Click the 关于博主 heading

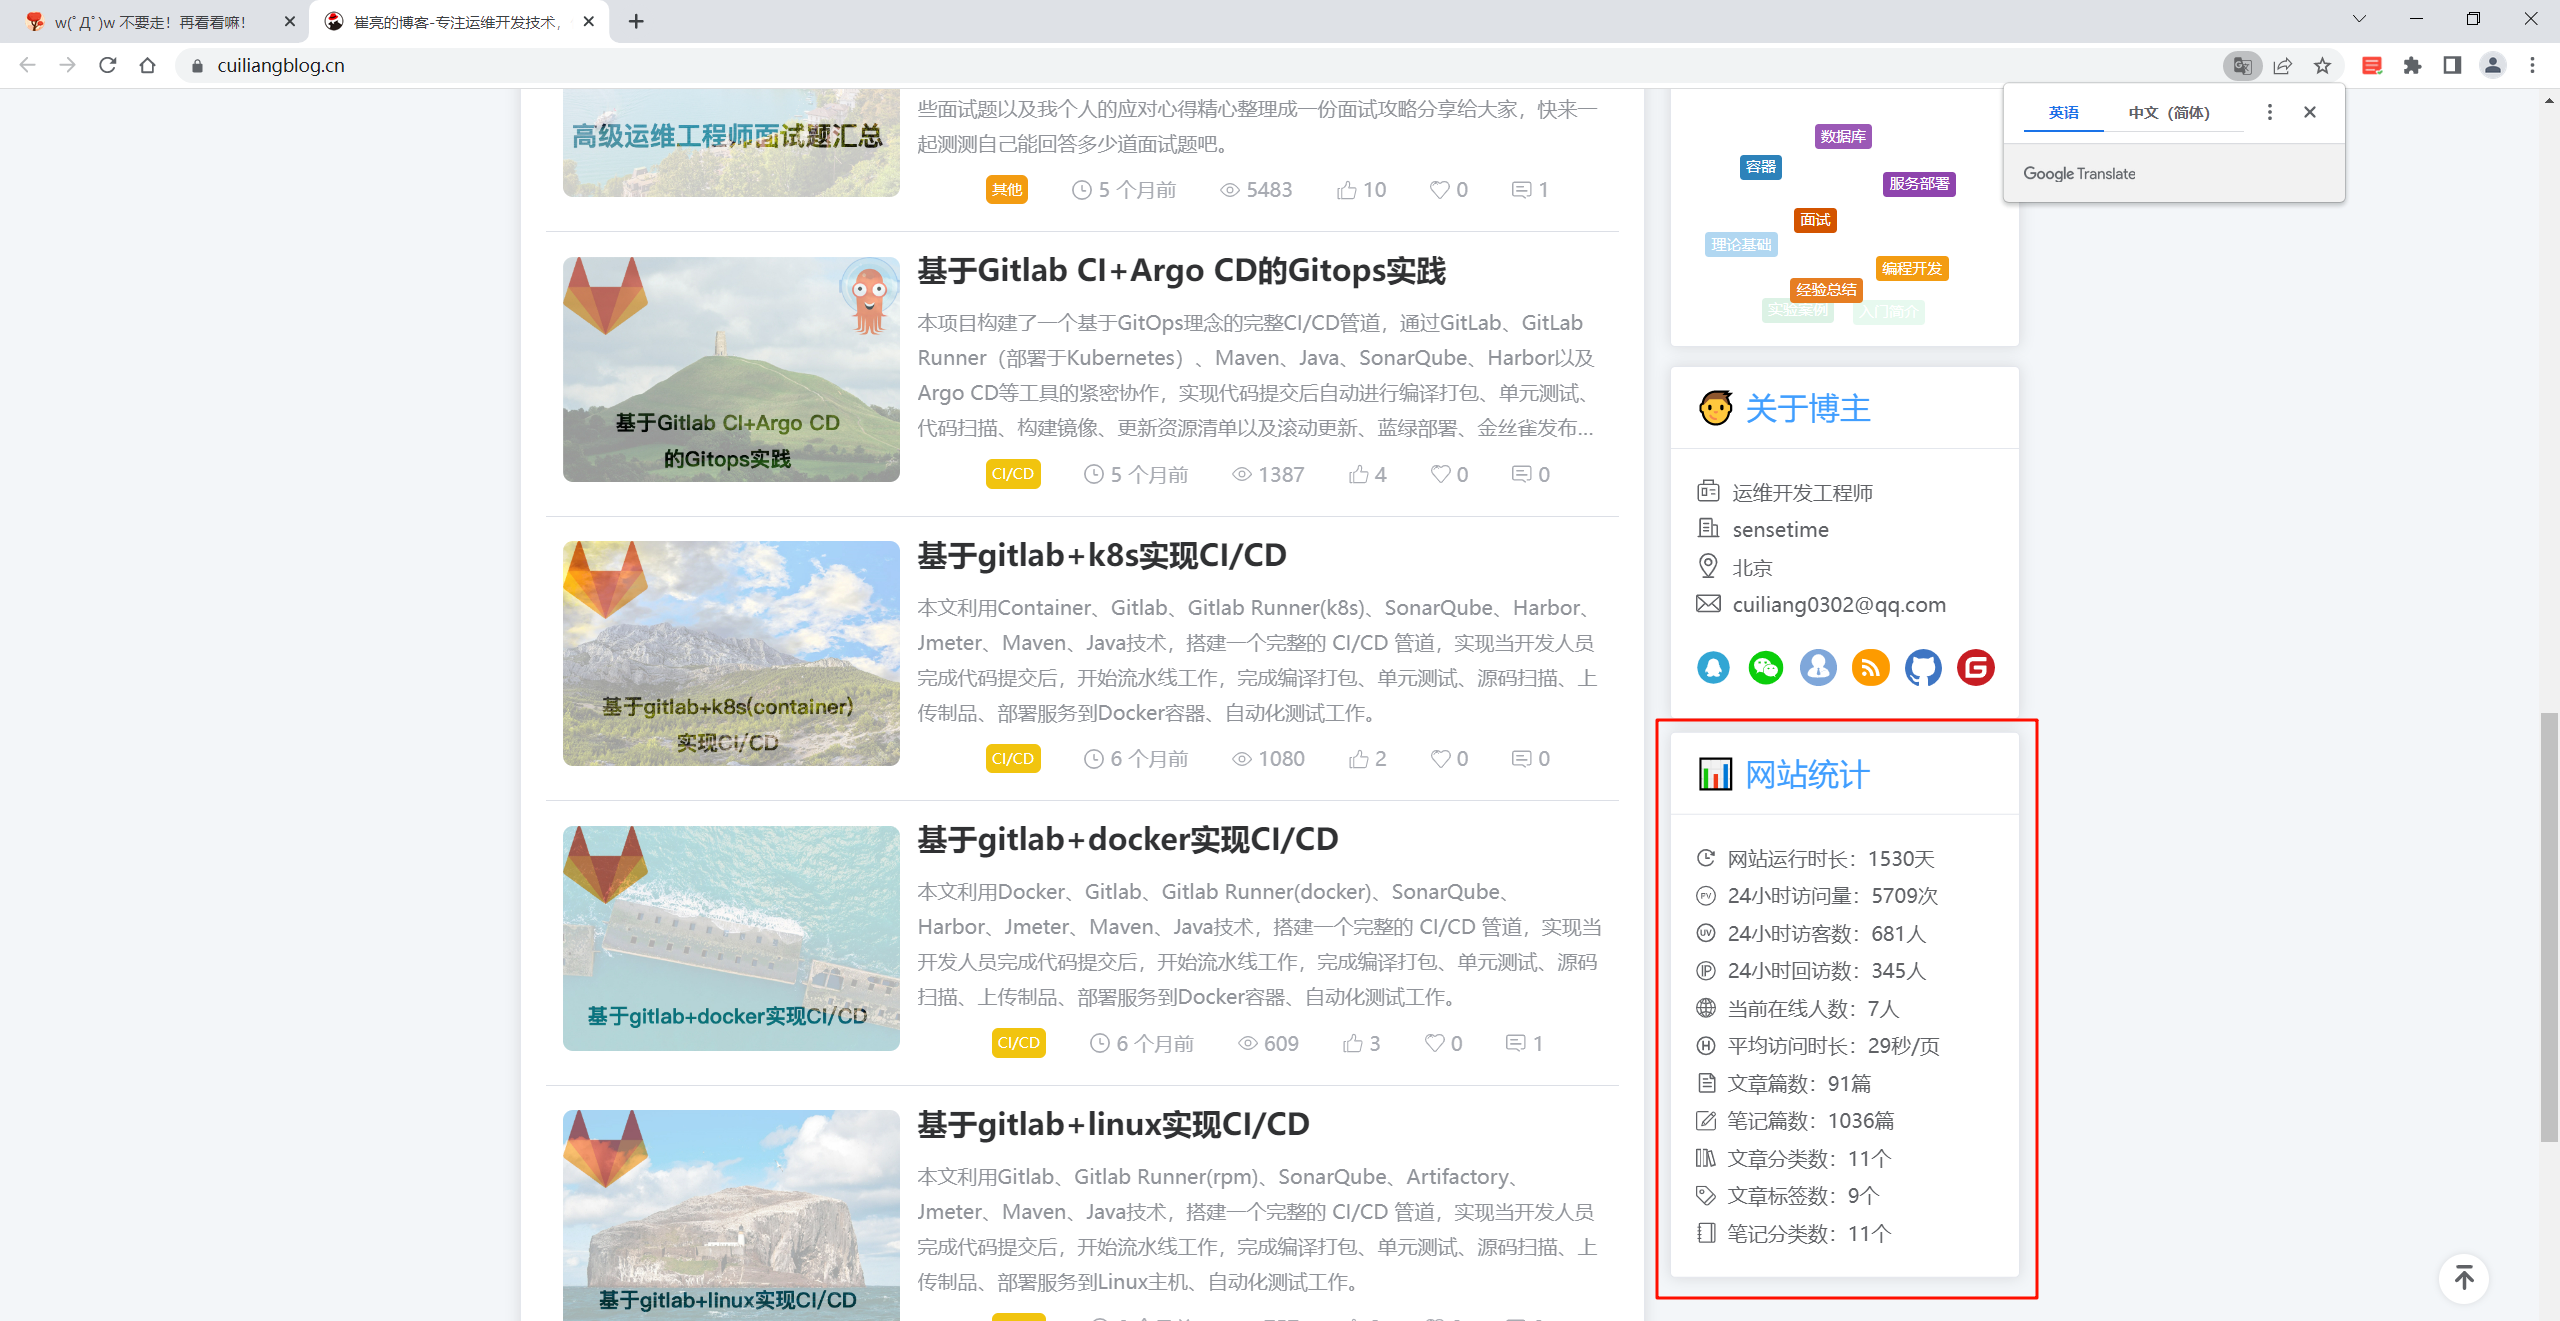(x=1807, y=408)
